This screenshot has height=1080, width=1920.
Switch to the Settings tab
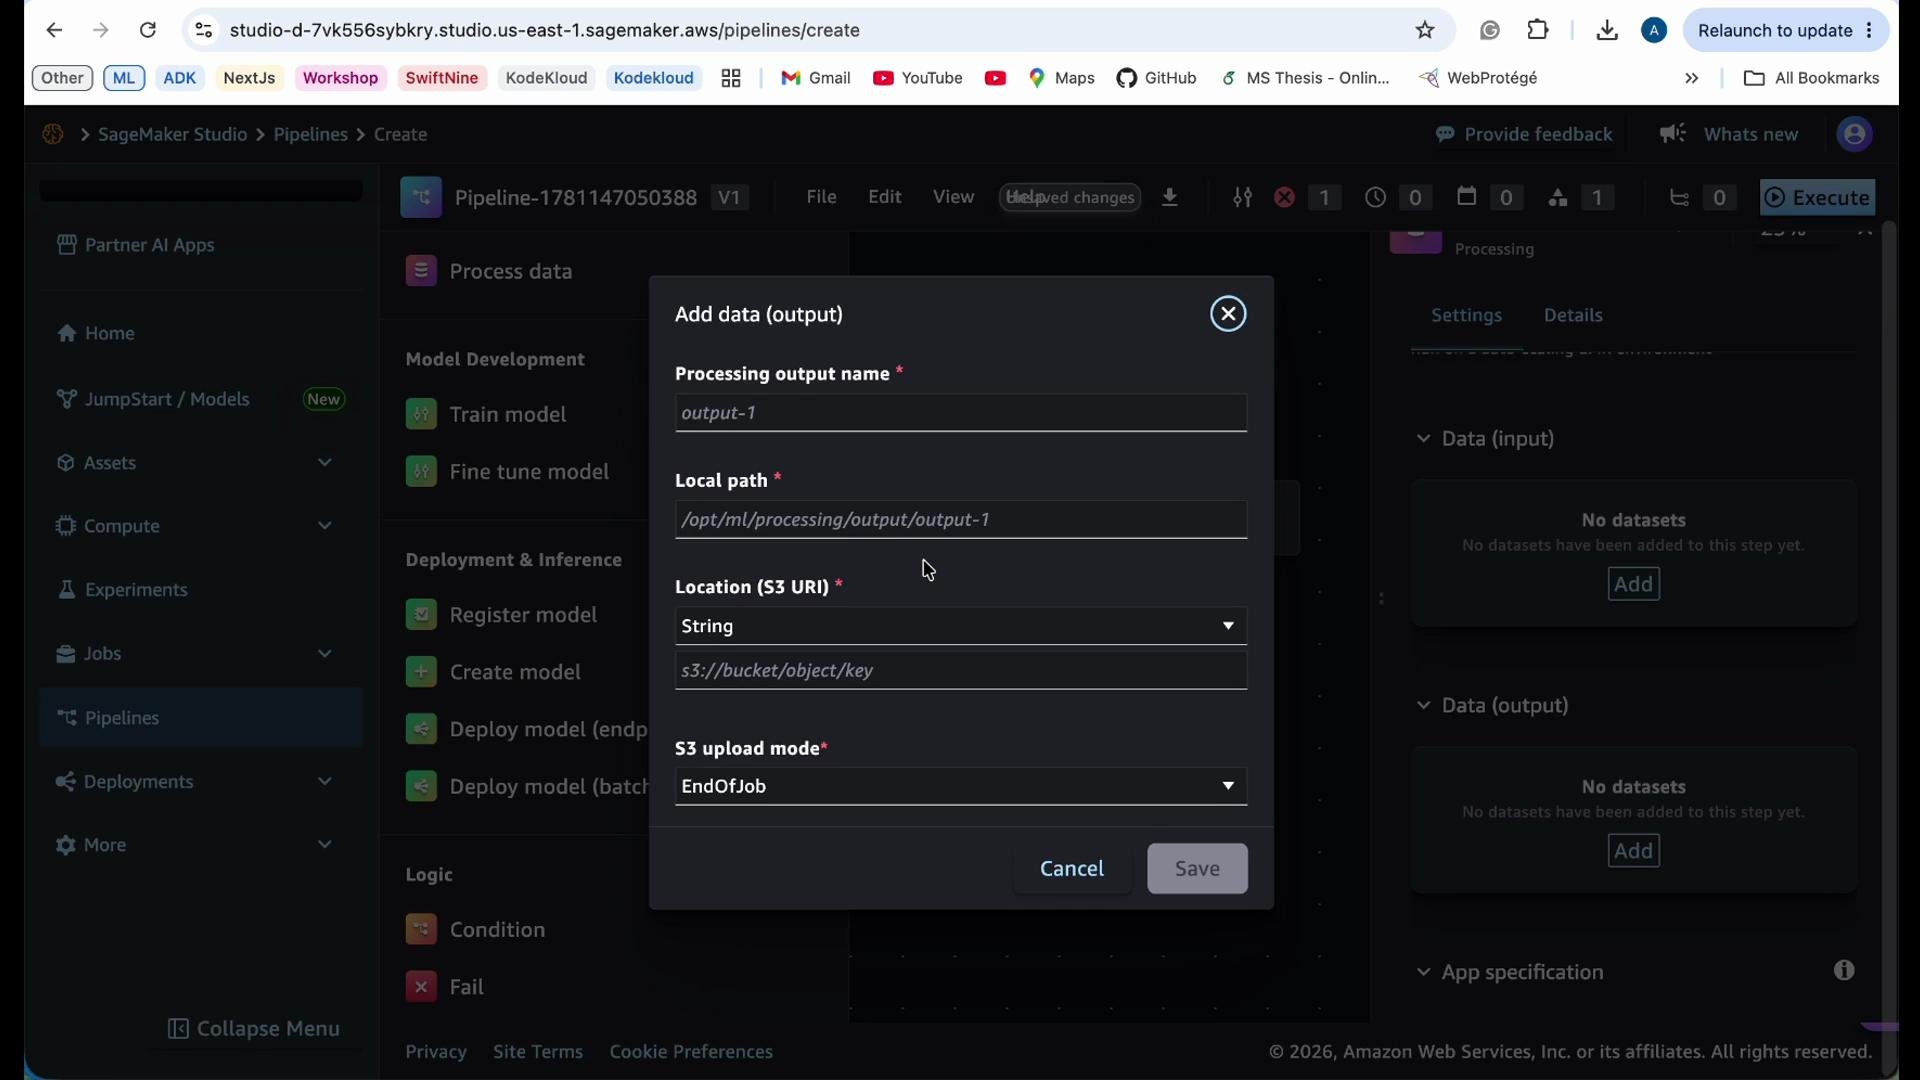[1466, 316]
